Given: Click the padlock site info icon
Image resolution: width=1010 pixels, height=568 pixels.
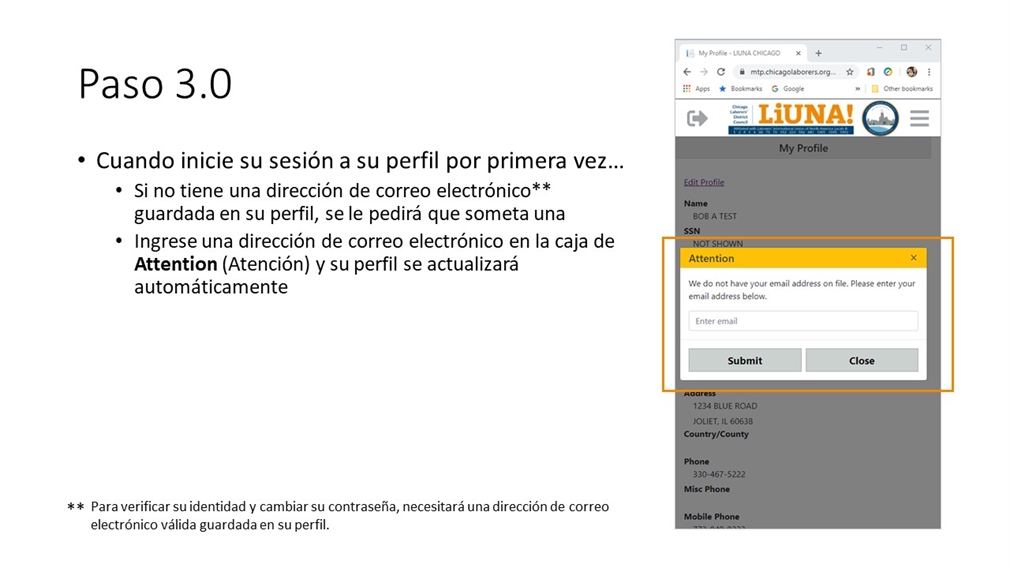Looking at the screenshot, I should coord(742,72).
